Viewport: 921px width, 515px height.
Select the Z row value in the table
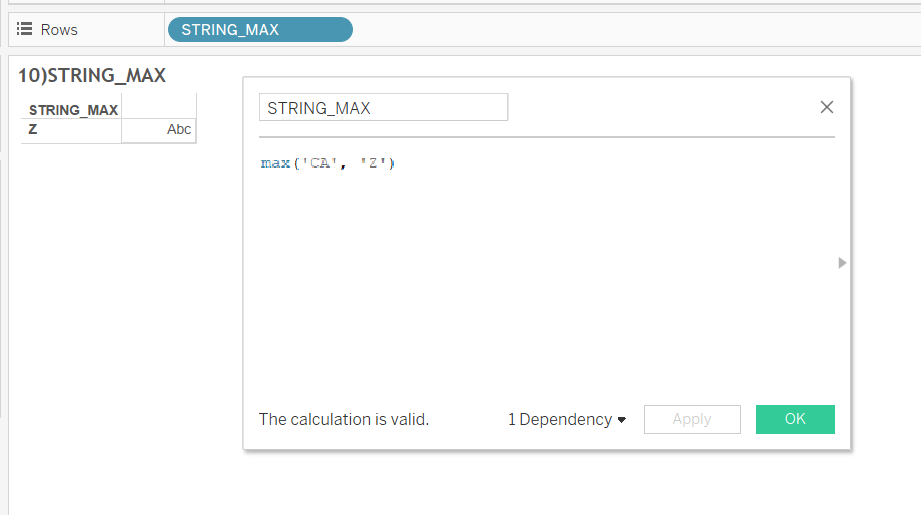[33, 129]
